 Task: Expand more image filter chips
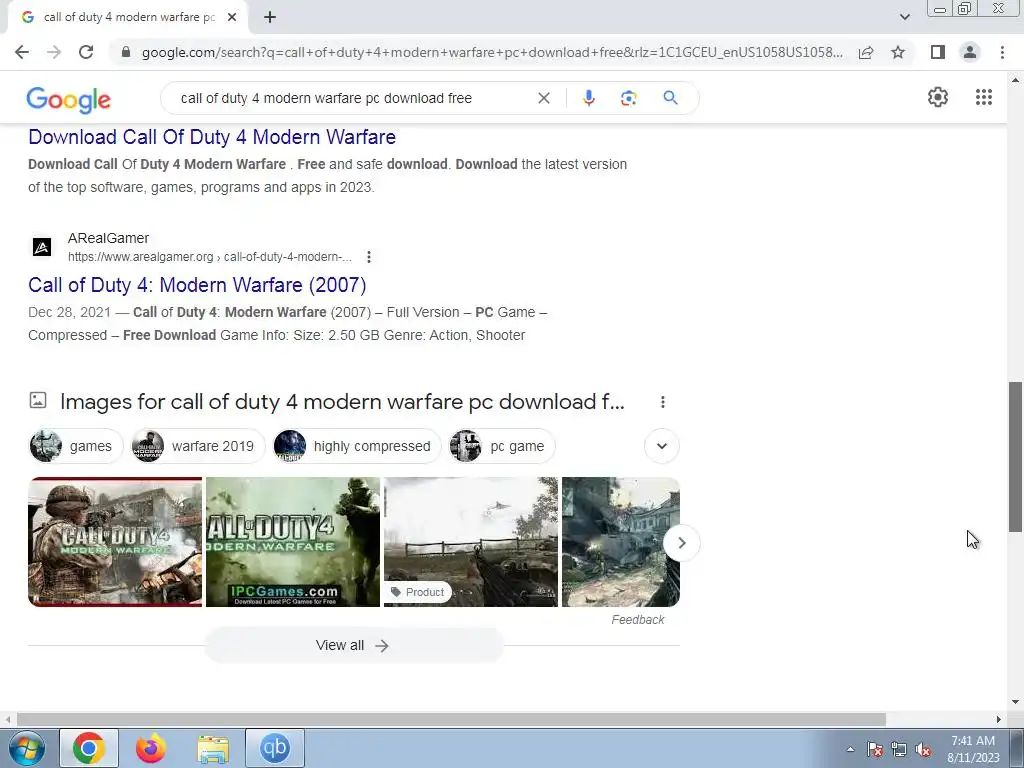(662, 446)
